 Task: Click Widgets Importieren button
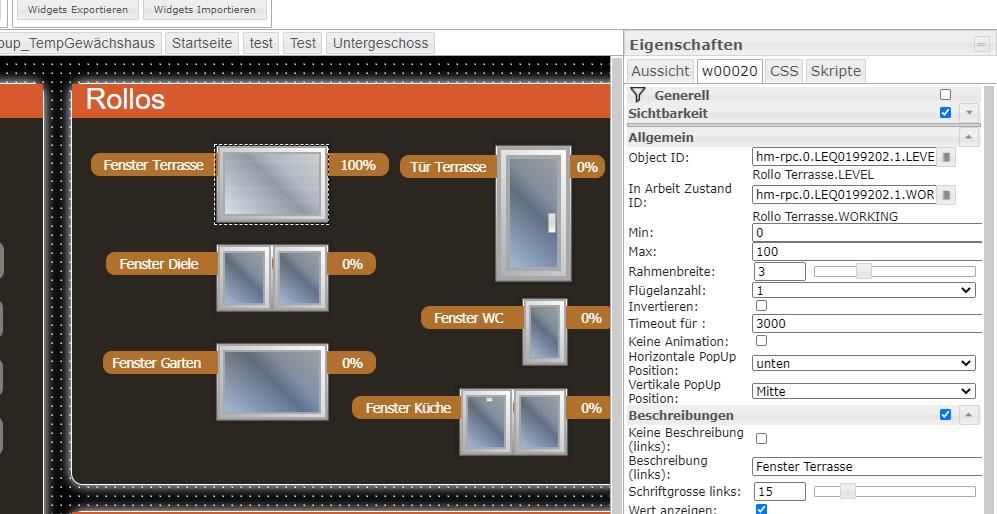coord(204,10)
